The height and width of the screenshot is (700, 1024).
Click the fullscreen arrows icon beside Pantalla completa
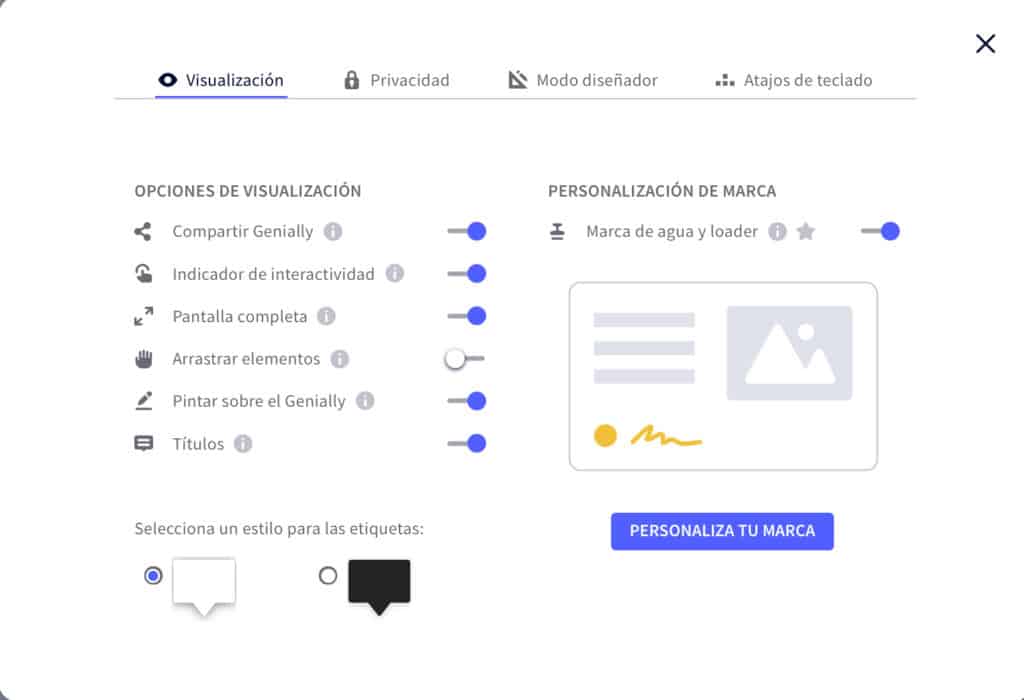point(144,316)
